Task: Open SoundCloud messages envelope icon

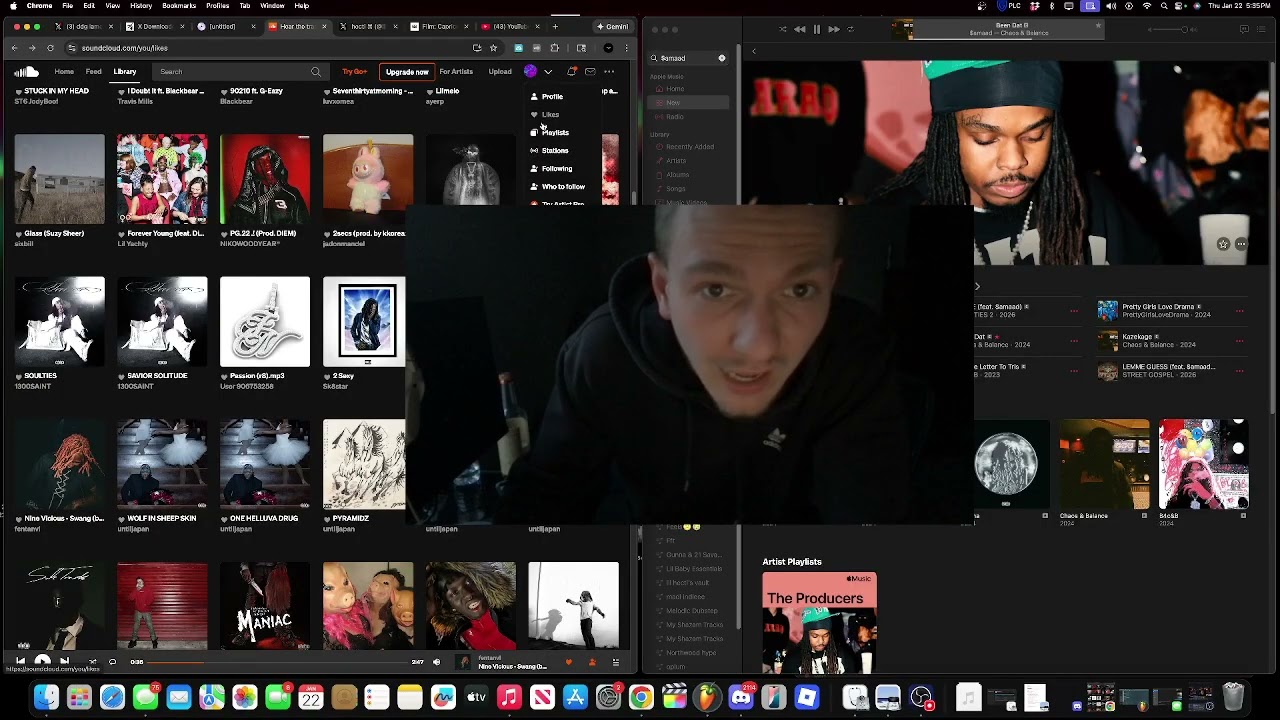Action: click(590, 72)
